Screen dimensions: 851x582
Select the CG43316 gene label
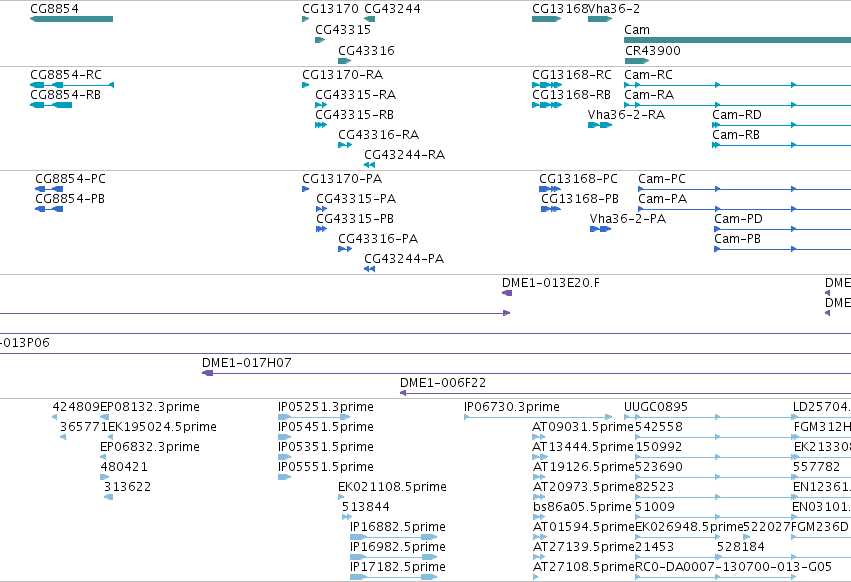point(366,50)
